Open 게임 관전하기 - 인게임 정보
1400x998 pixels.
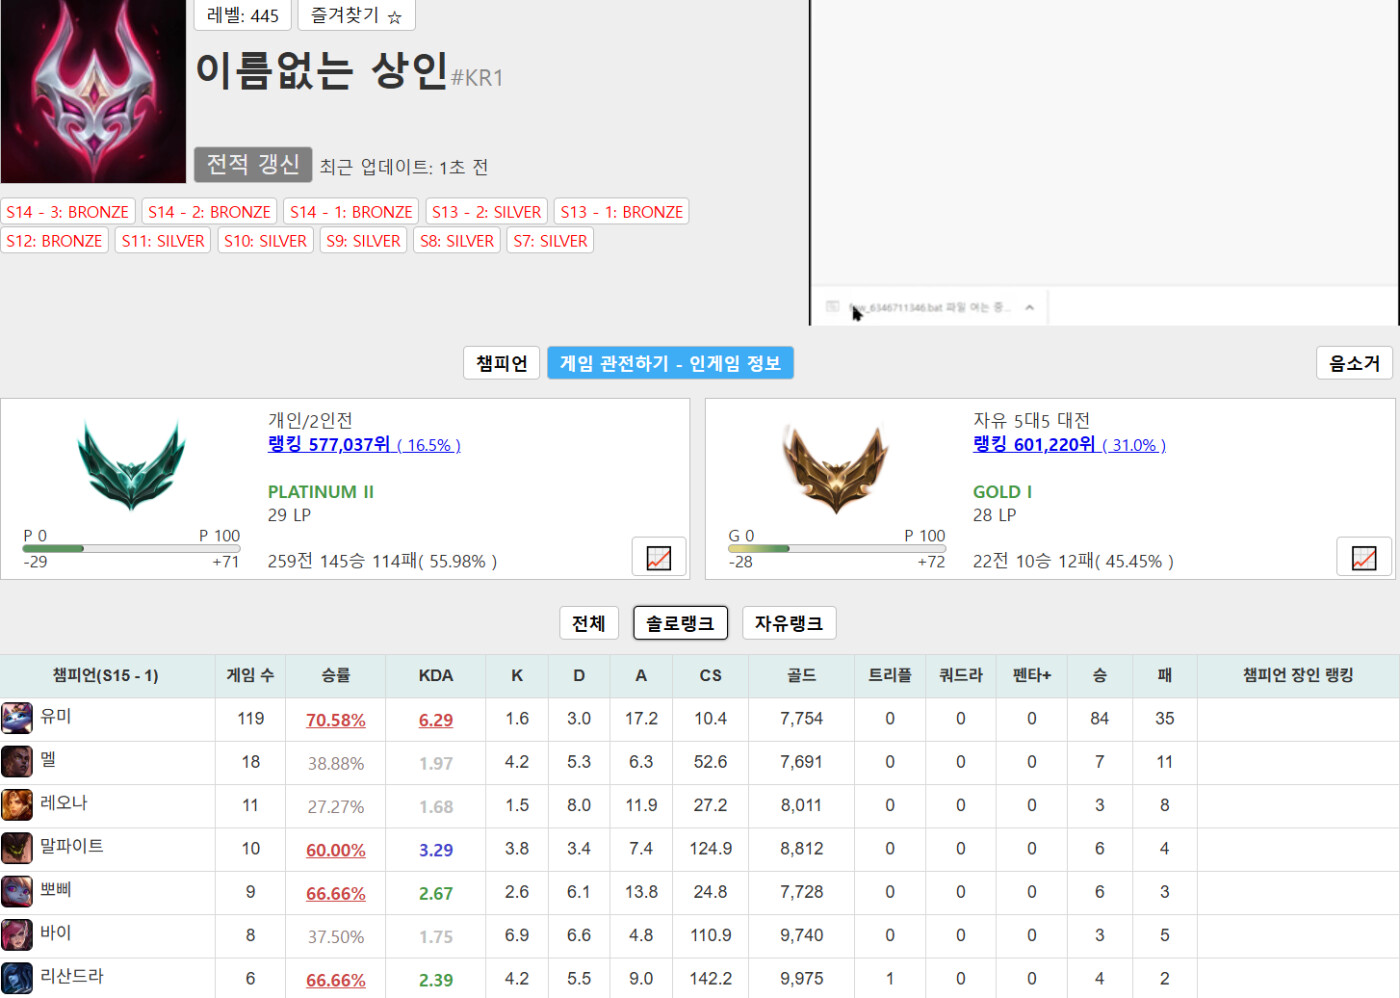pyautogui.click(x=670, y=363)
